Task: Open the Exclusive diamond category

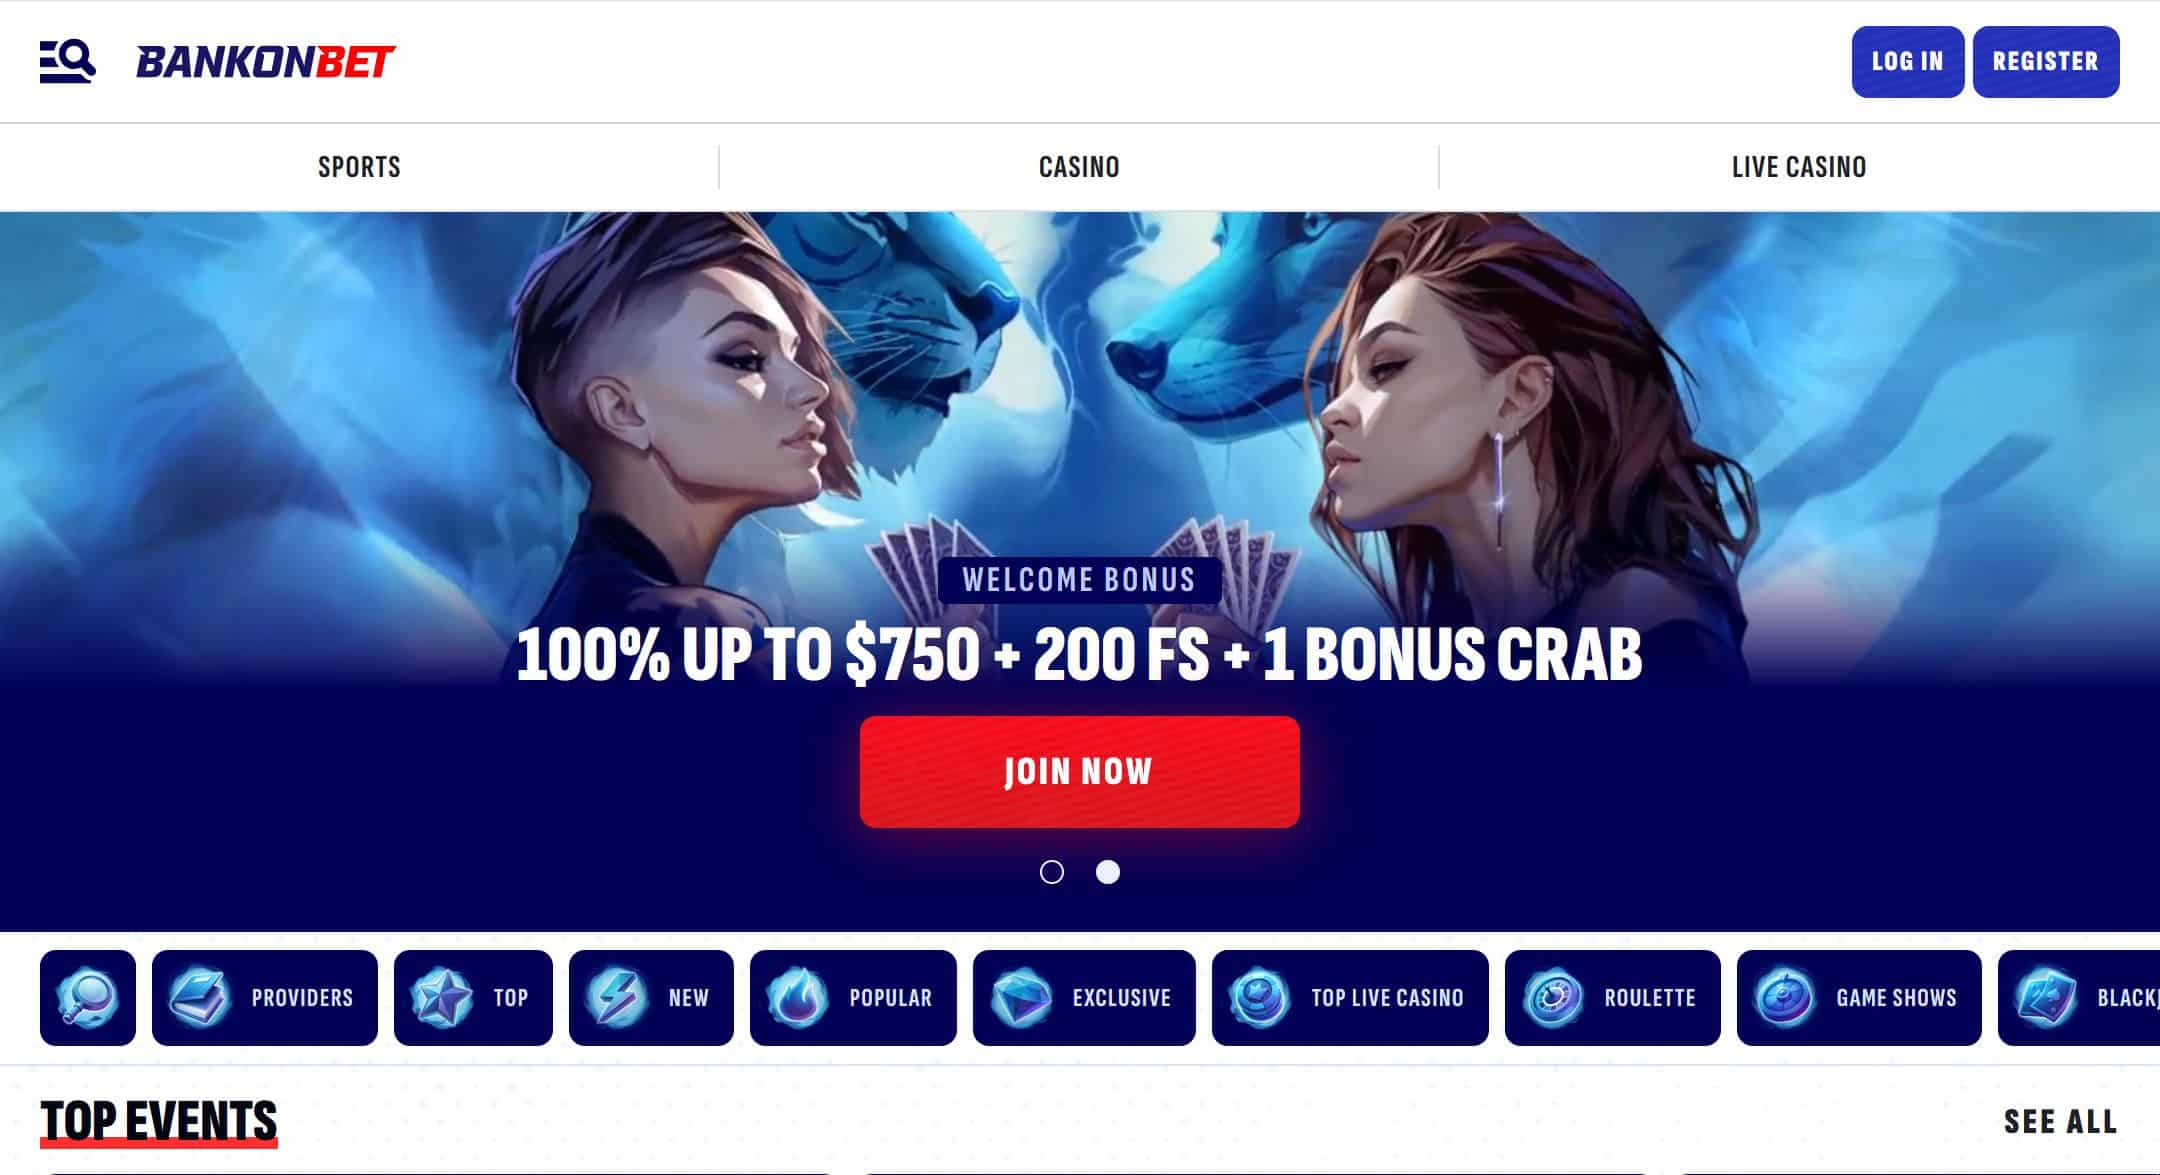Action: click(1084, 997)
